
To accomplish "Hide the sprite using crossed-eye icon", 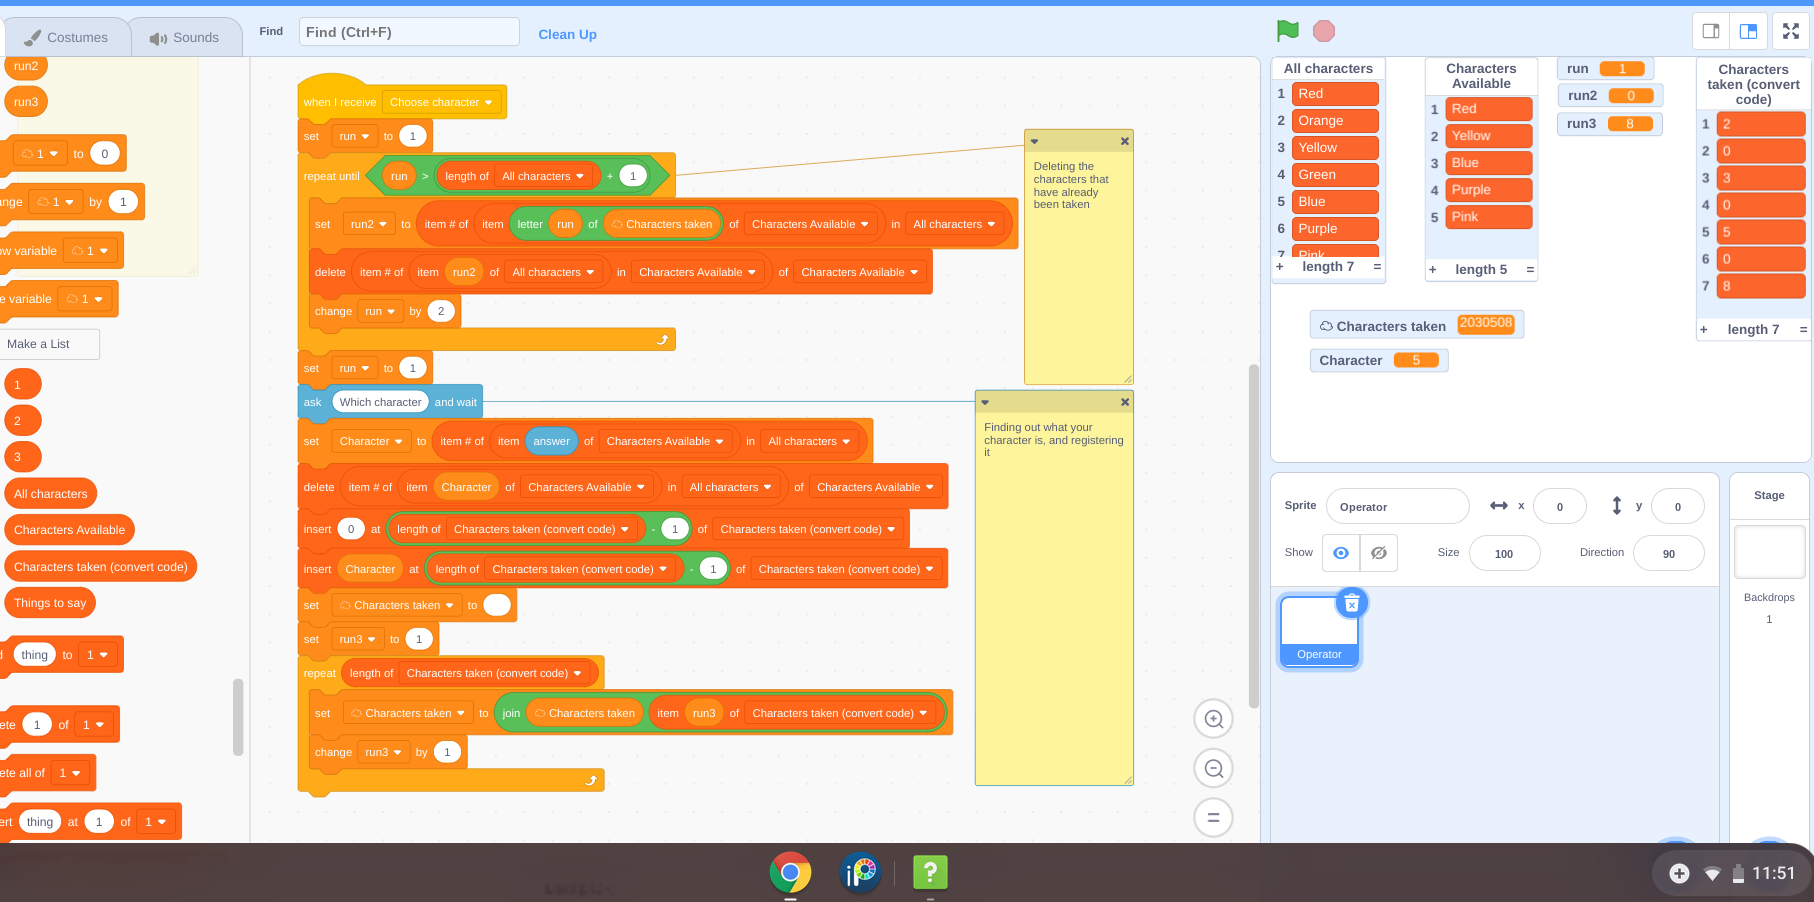I will (1379, 553).
